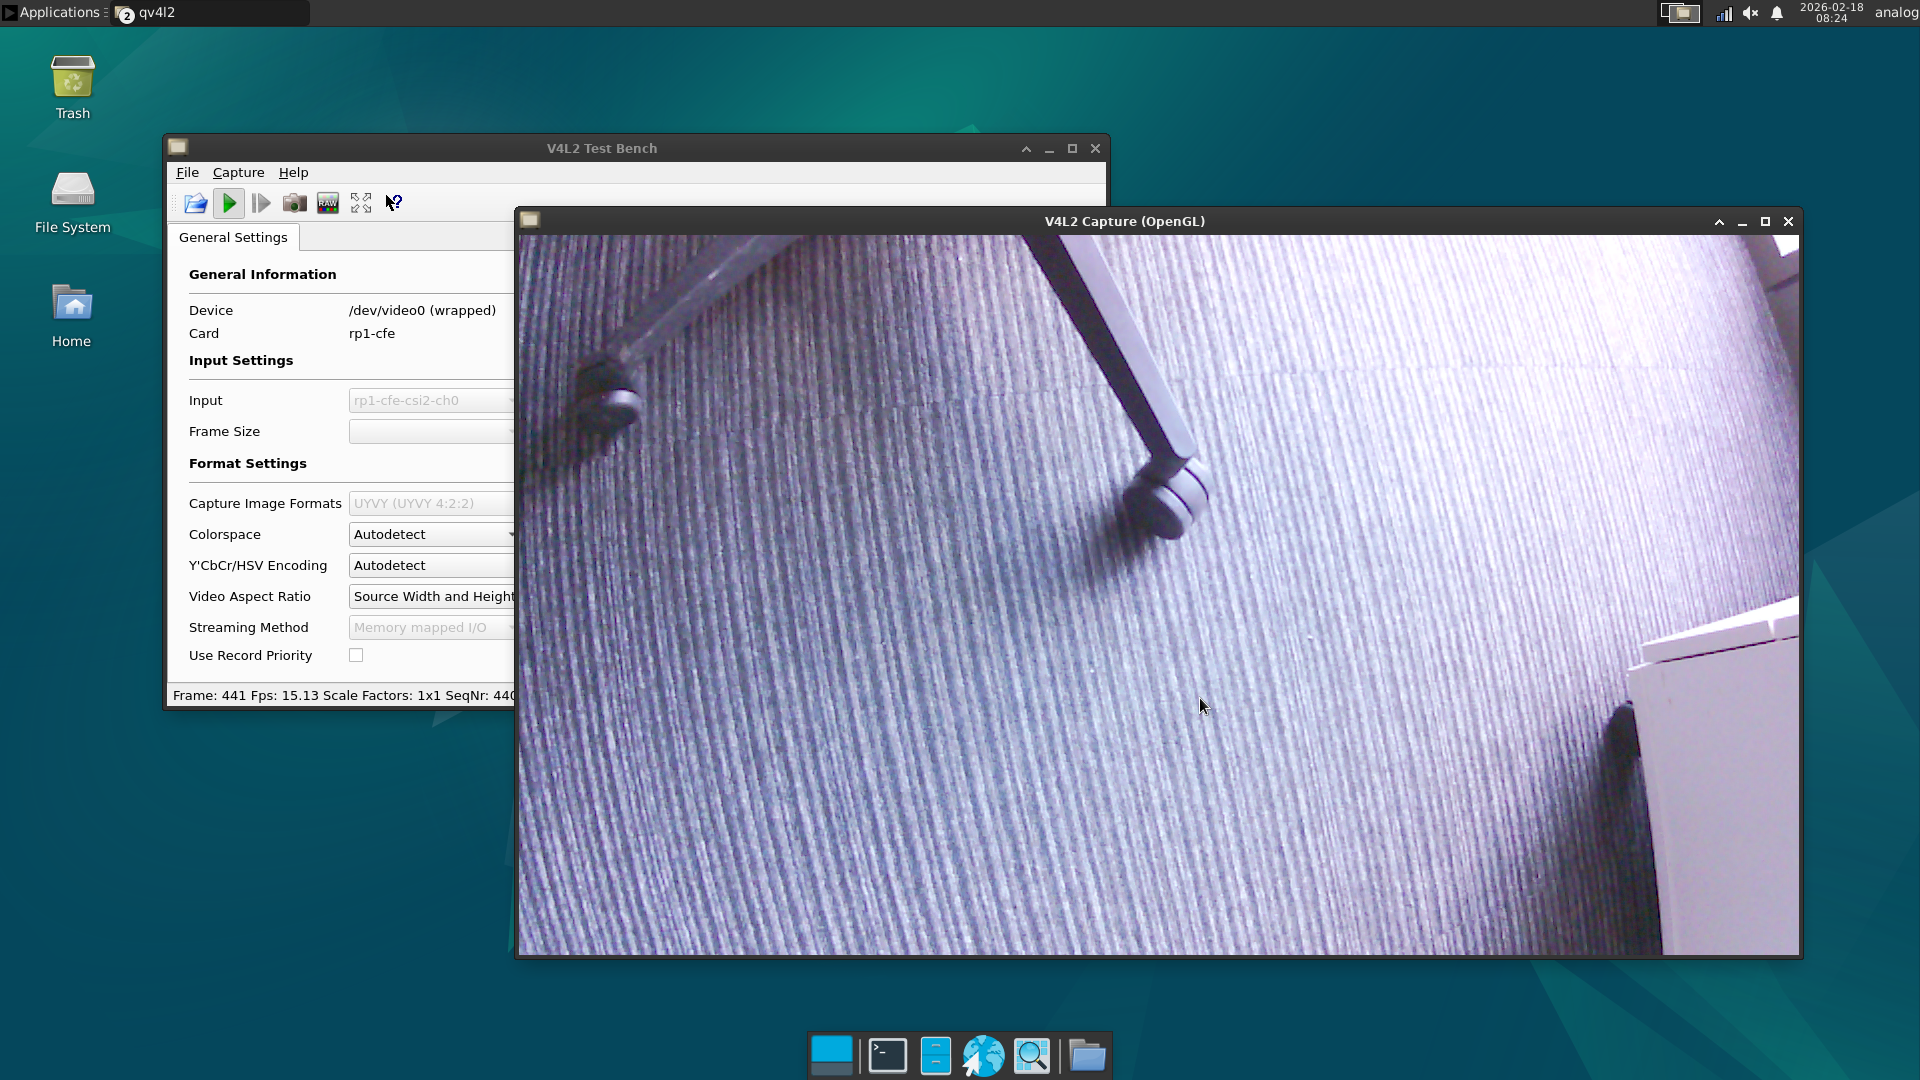The image size is (1920, 1080).
Task: Launch the terminal from the dock
Action: [887, 1055]
